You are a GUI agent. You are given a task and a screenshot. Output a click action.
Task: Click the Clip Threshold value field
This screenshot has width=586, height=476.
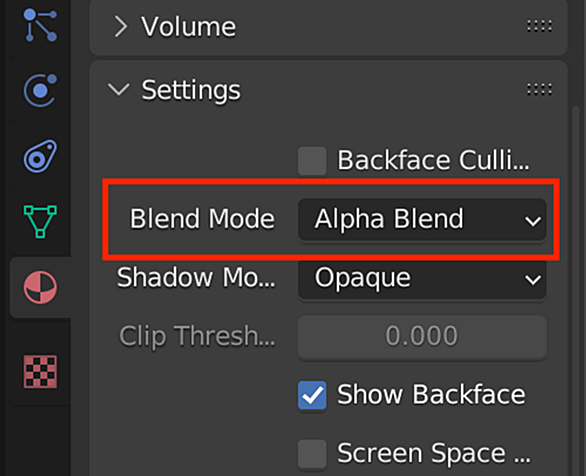point(422,336)
